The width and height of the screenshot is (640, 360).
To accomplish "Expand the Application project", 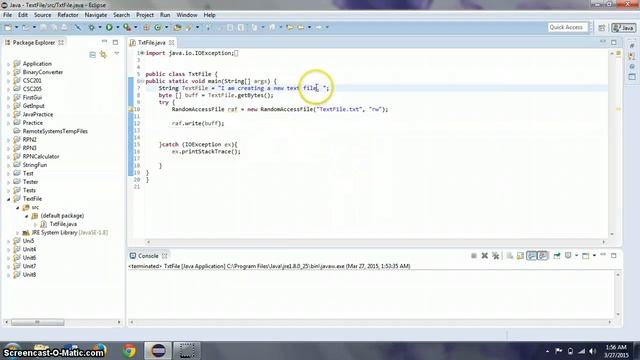I will click(8, 64).
